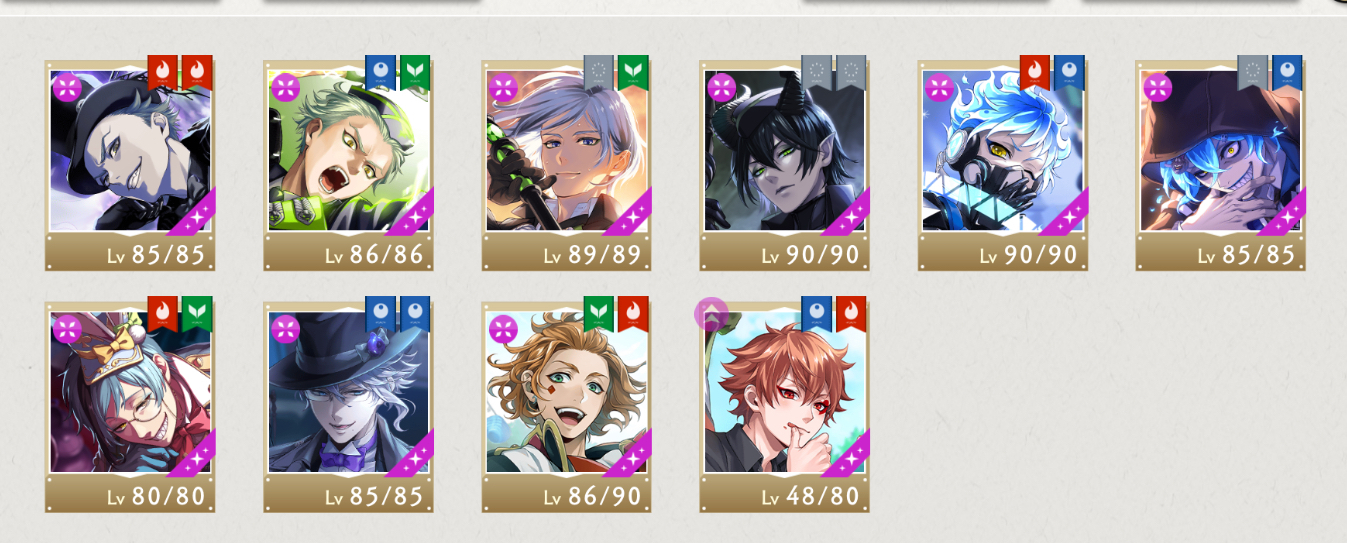Viewport: 1347px width, 543px height.
Task: Click the green flora flag on the Lv 86/86 card
Action: pos(415,72)
